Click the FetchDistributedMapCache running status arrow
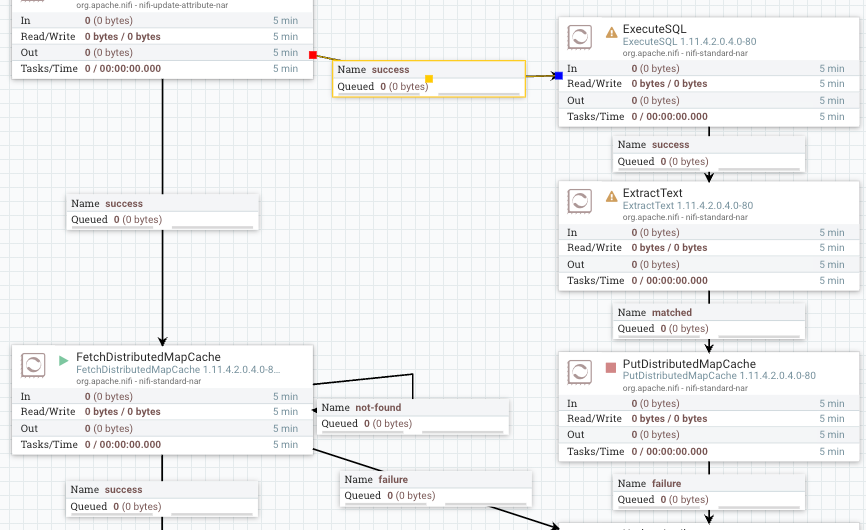Image resolution: width=866 pixels, height=530 pixels. coord(64,361)
